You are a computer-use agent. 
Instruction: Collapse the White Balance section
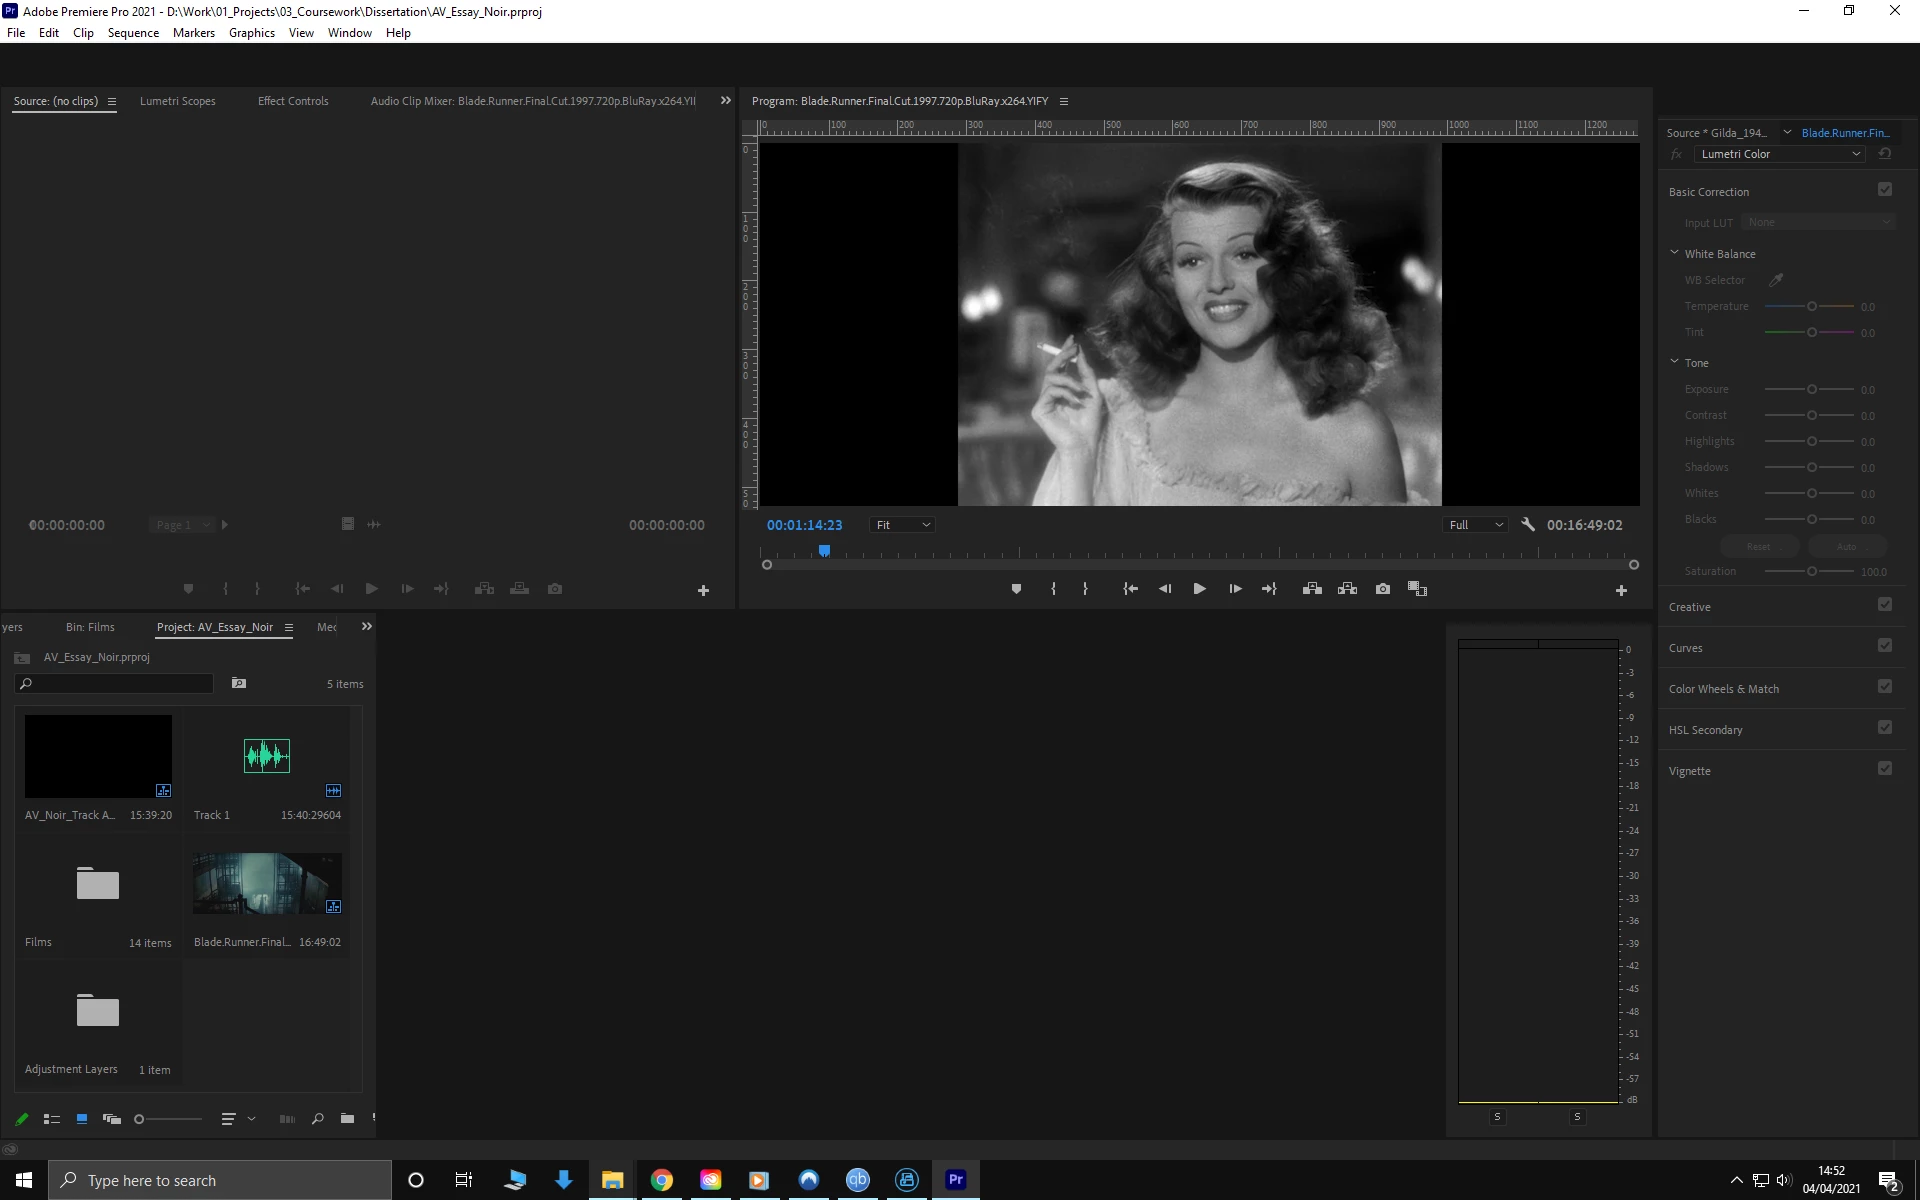coord(1675,253)
